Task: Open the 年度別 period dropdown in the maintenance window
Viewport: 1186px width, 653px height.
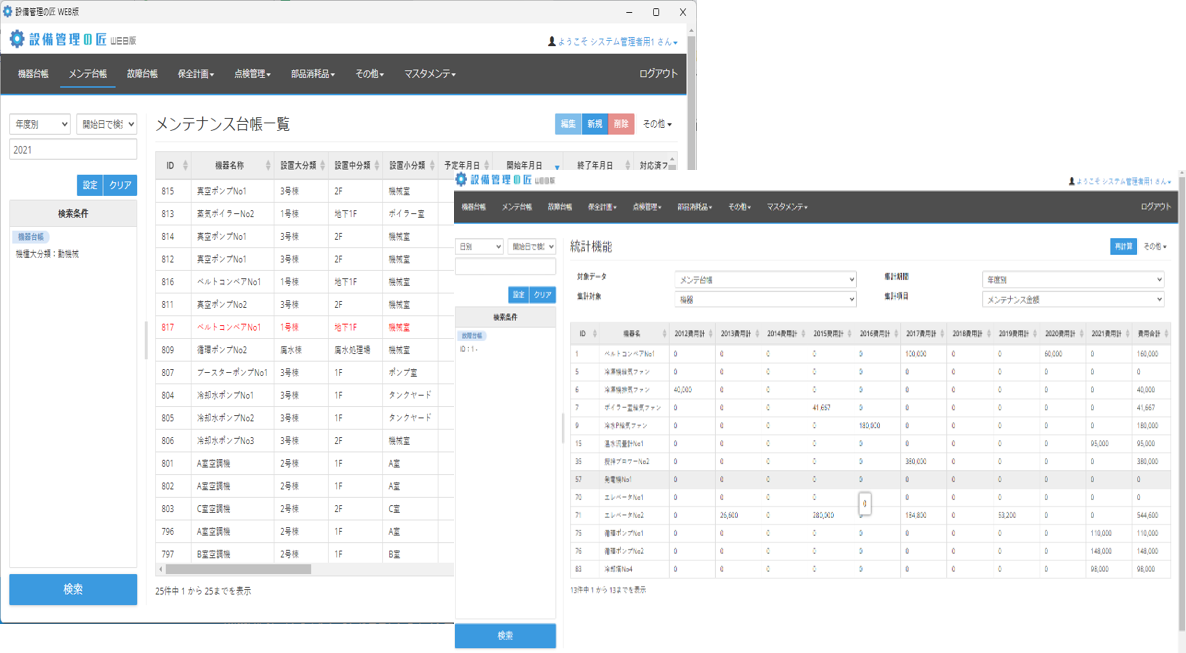Action: pos(40,124)
